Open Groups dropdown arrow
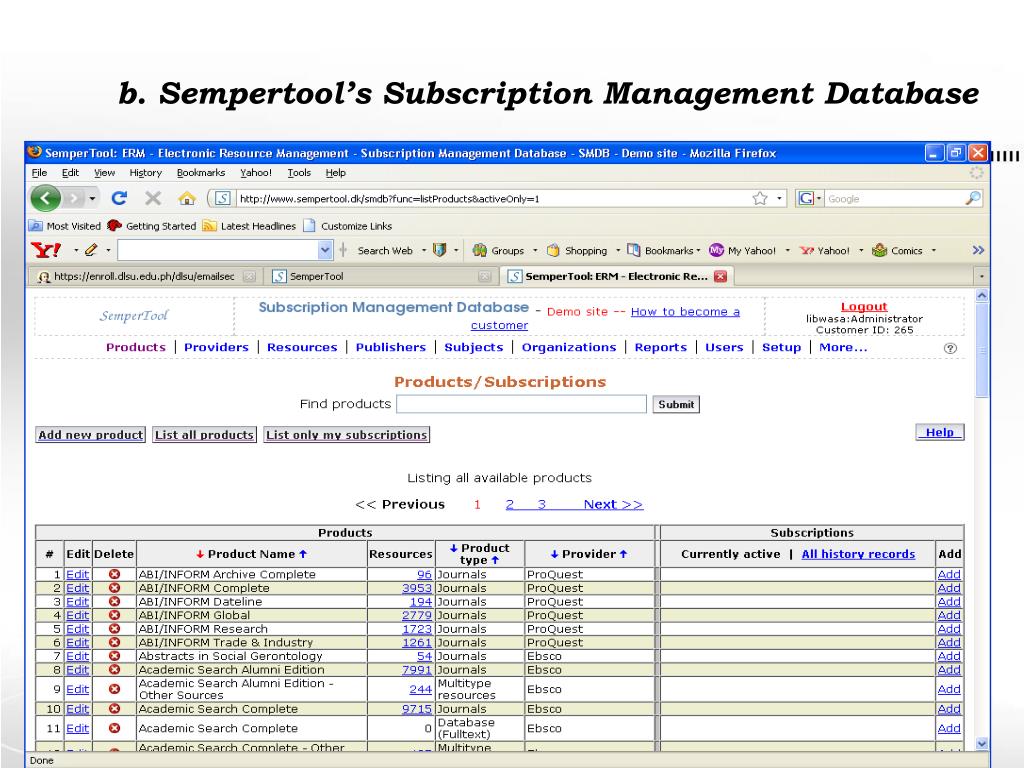 [x=535, y=250]
